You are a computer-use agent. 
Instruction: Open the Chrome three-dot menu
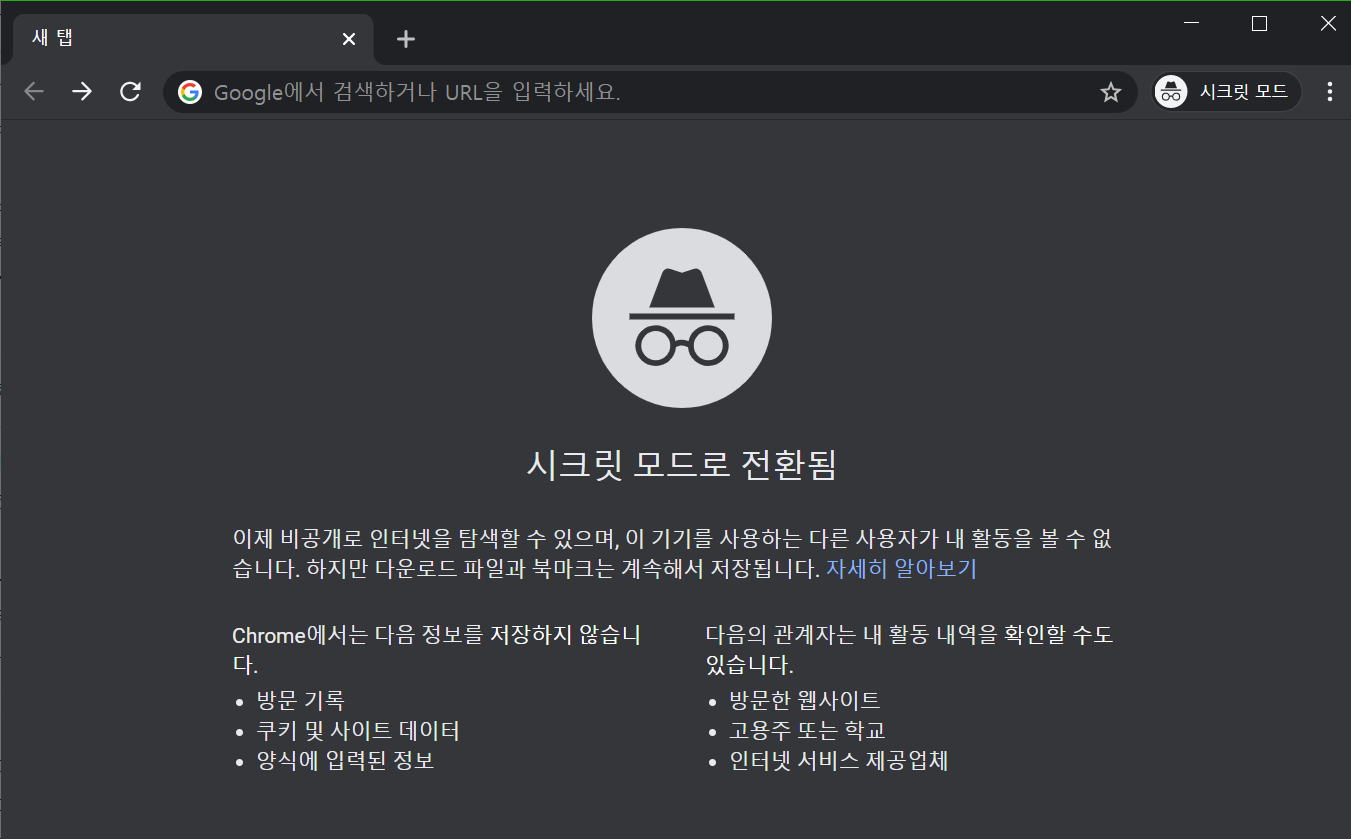click(x=1329, y=92)
